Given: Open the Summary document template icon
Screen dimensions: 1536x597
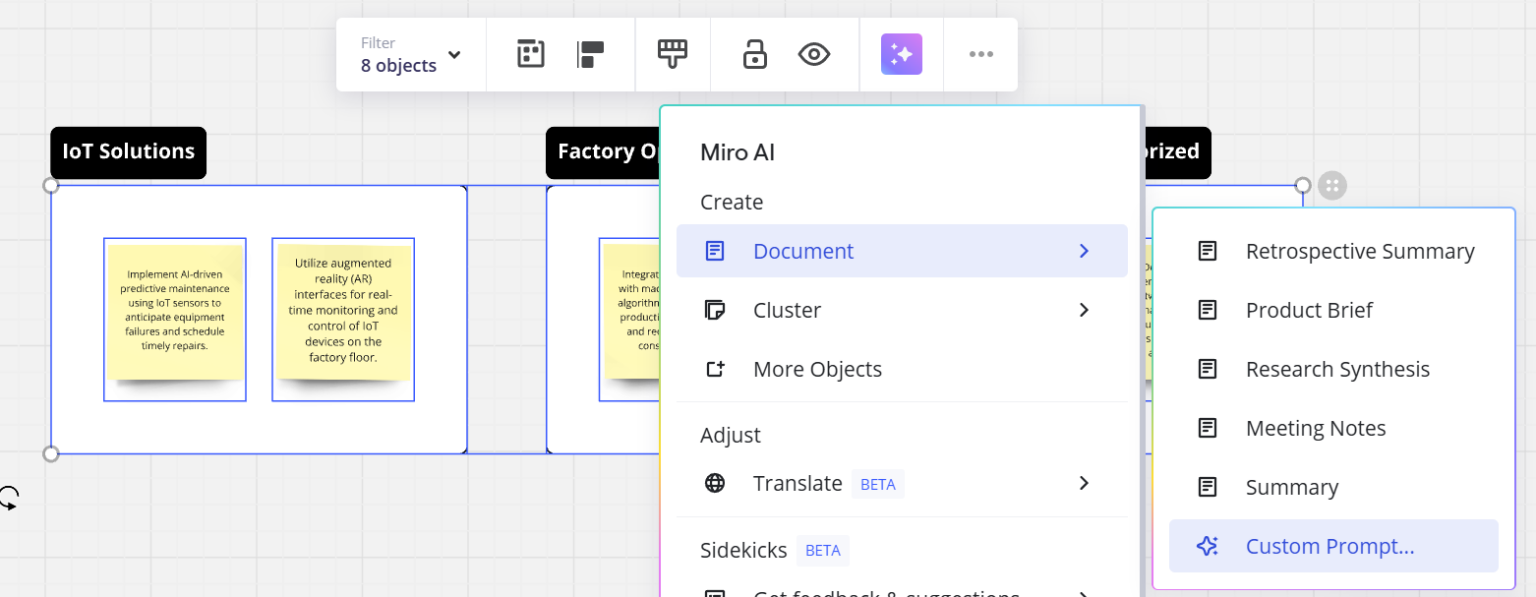Looking at the screenshot, I should coord(1207,487).
